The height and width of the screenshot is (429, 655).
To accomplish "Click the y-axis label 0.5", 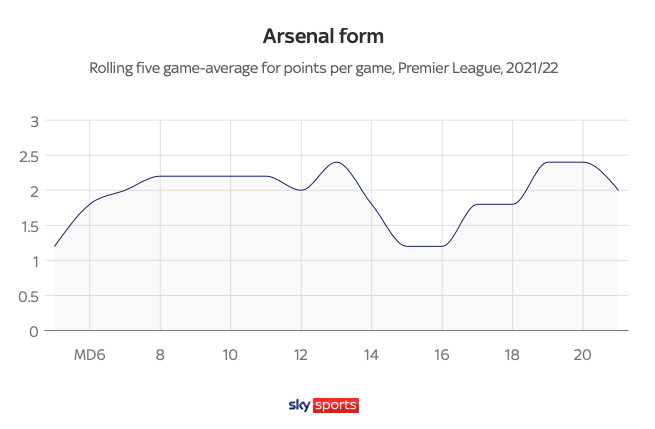I will coord(28,296).
